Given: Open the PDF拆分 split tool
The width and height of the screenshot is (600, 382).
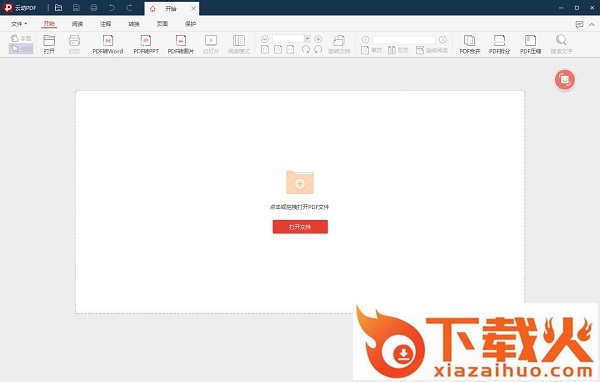Looking at the screenshot, I should pos(500,44).
